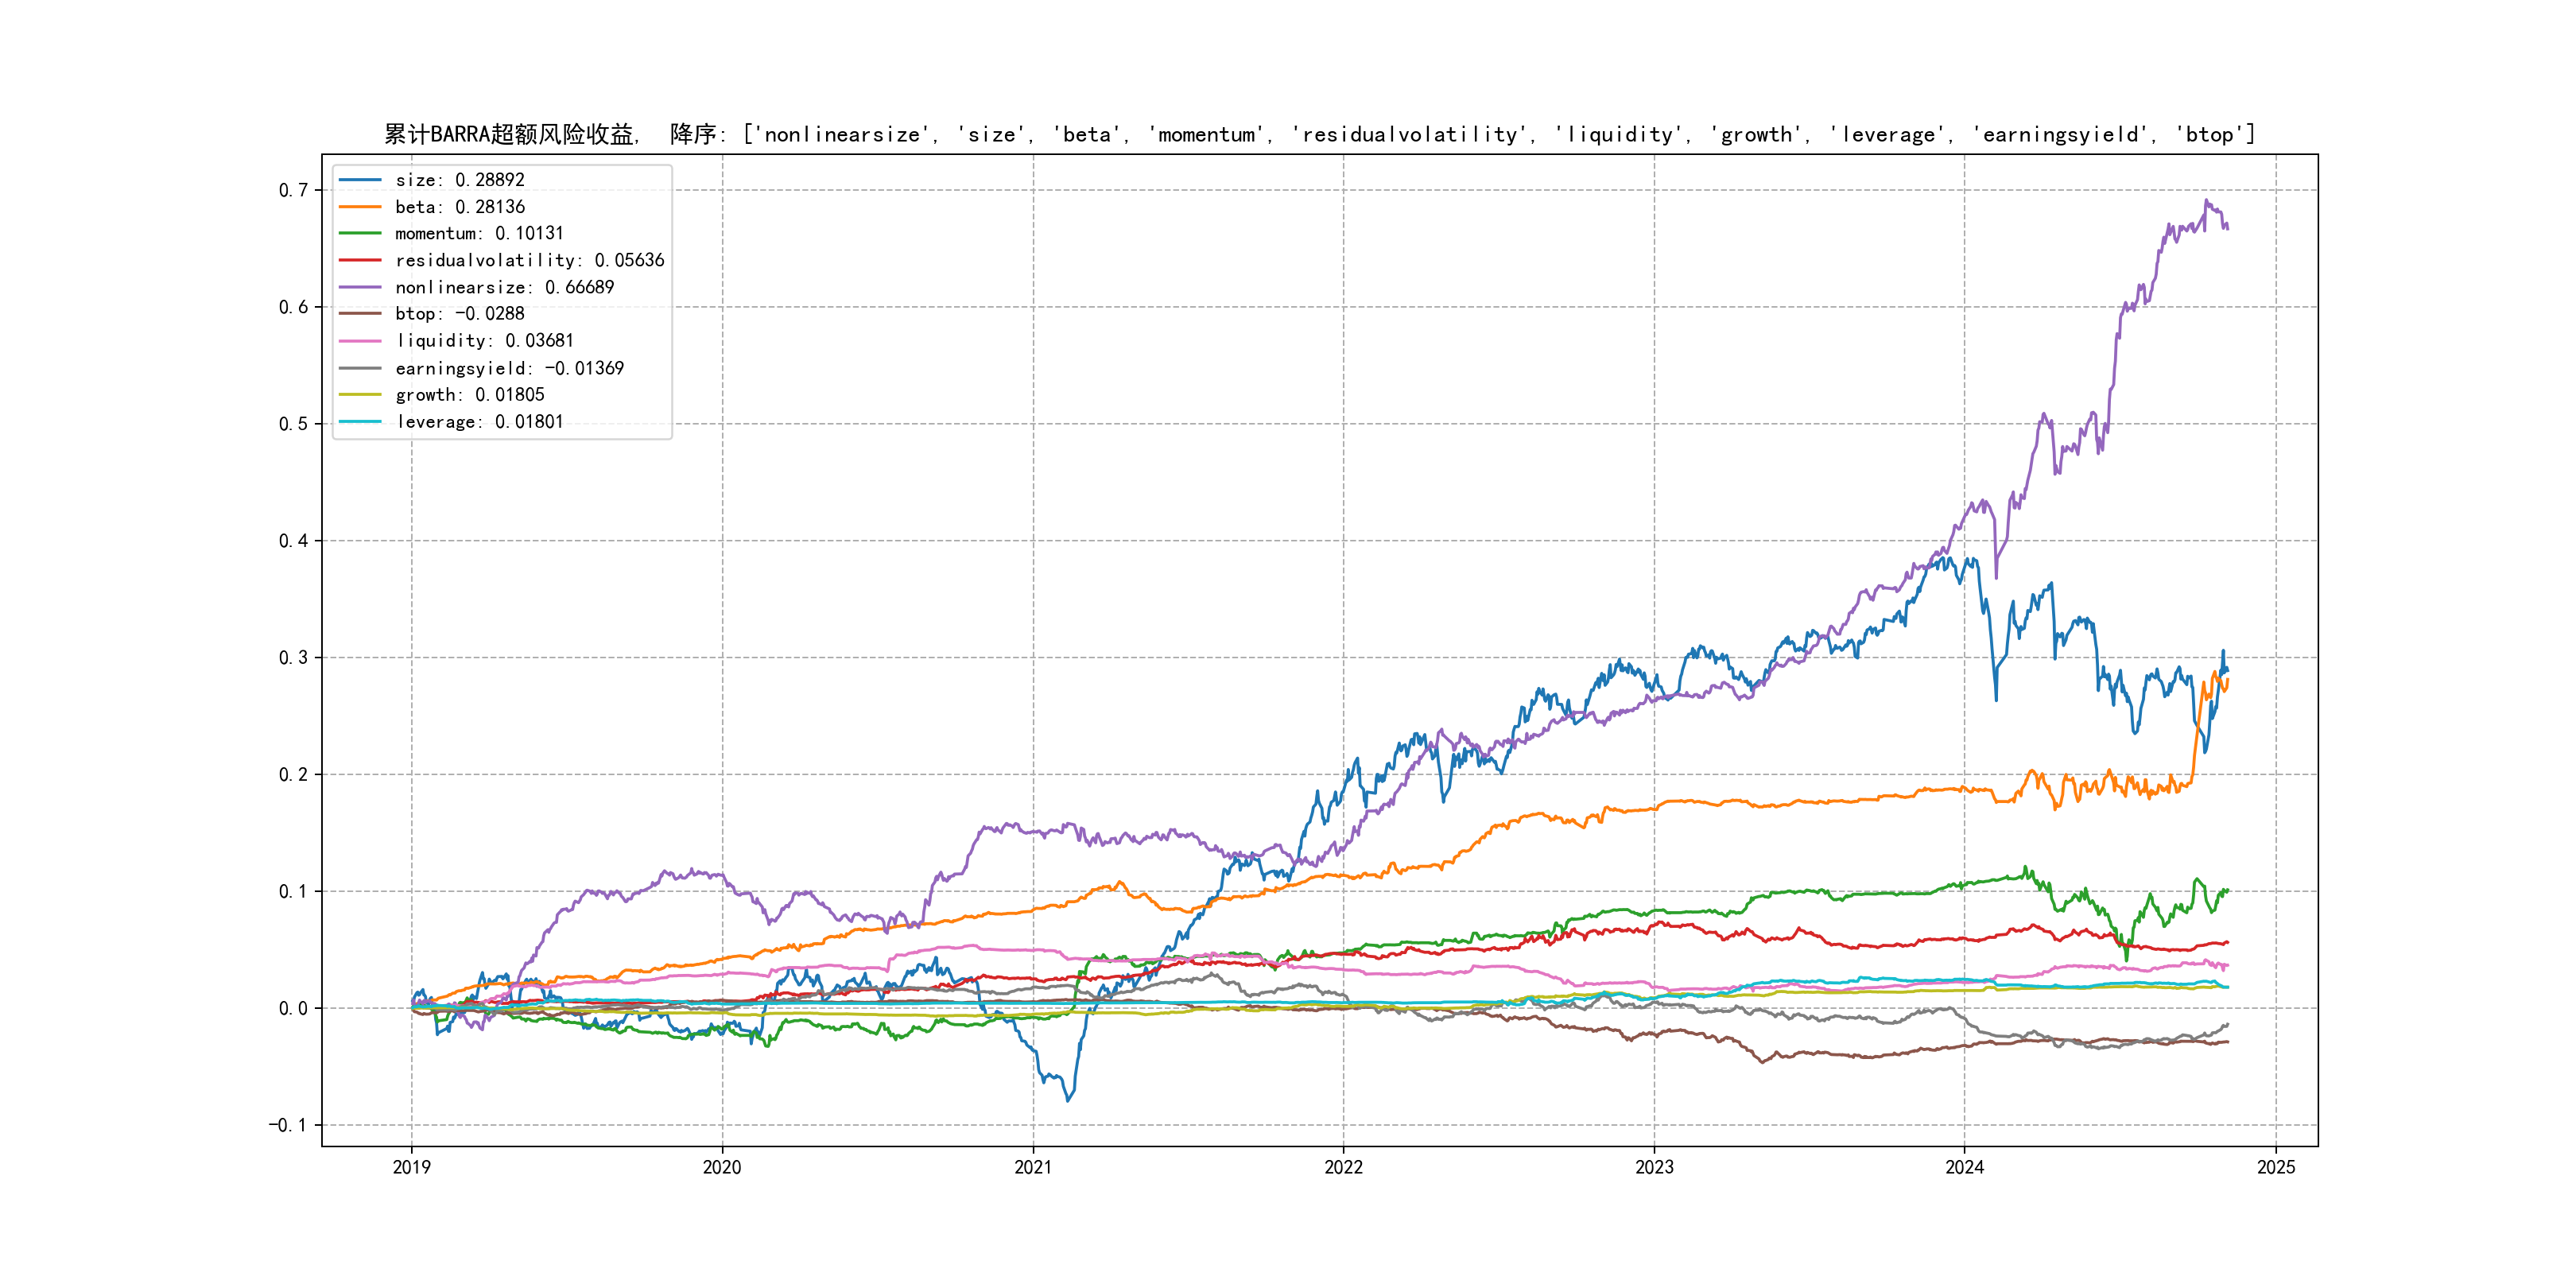Click the 'liquidity: 0.03681' legend entry

pyautogui.click(x=484, y=341)
